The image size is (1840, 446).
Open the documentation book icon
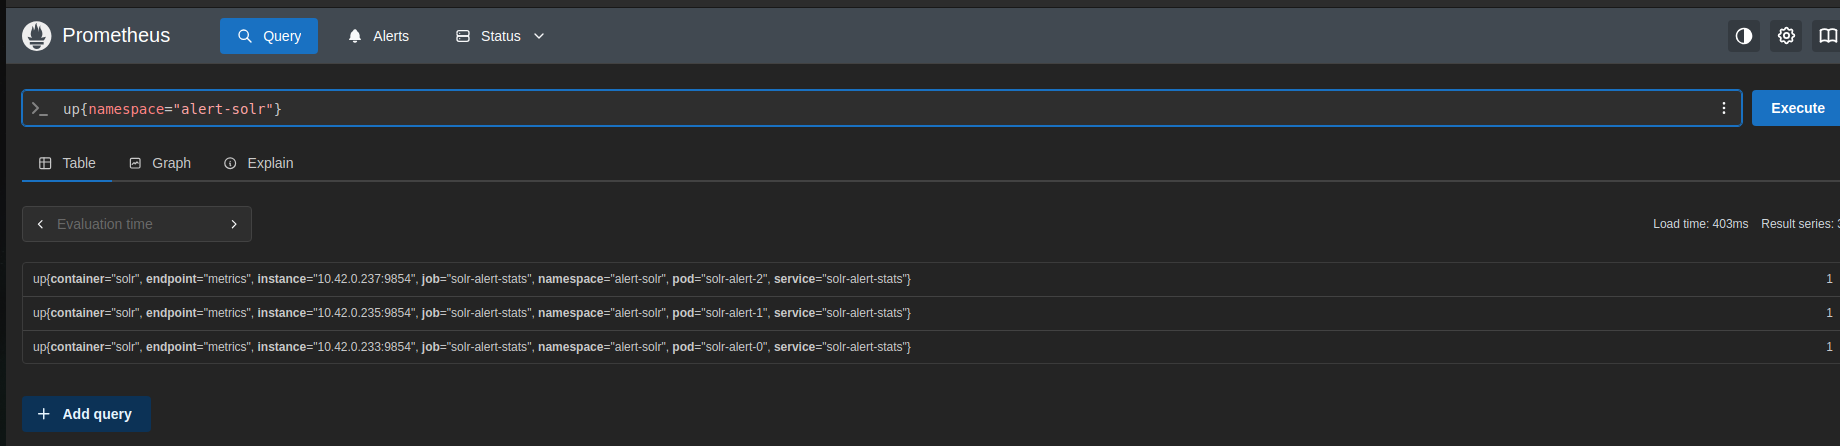1827,36
